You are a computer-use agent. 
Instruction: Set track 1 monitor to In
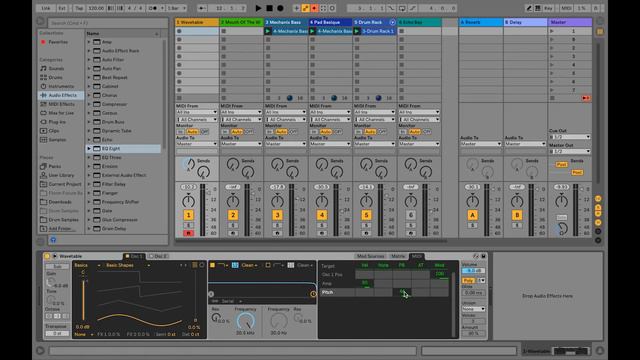[180, 132]
